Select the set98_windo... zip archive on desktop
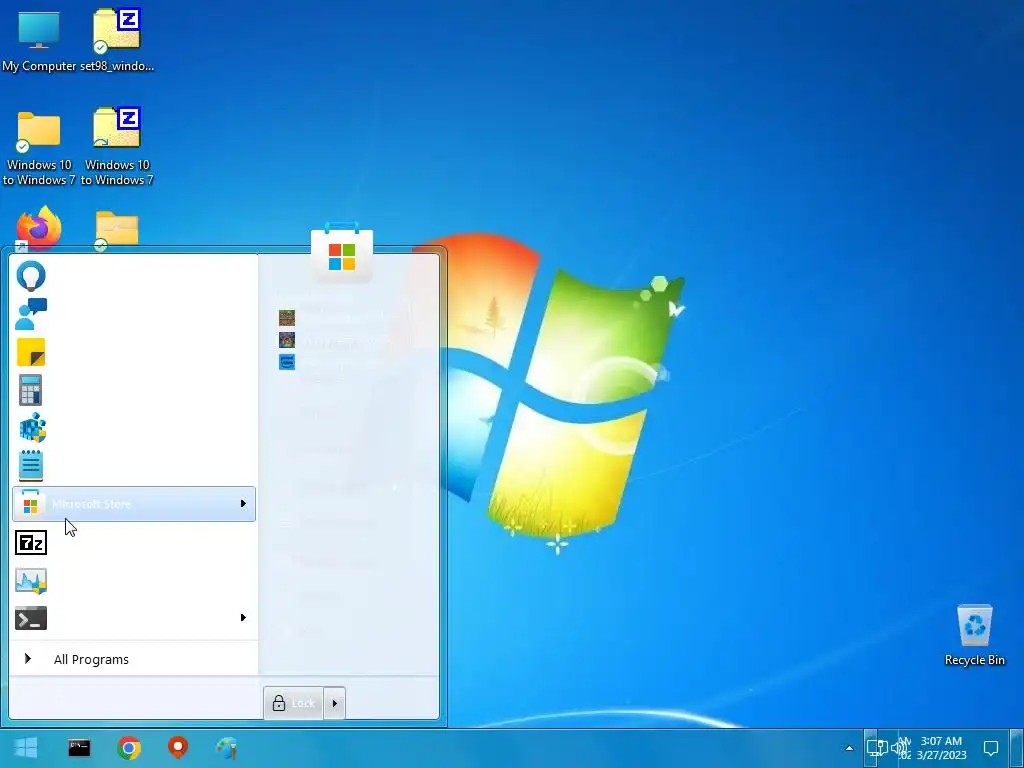 (117, 41)
